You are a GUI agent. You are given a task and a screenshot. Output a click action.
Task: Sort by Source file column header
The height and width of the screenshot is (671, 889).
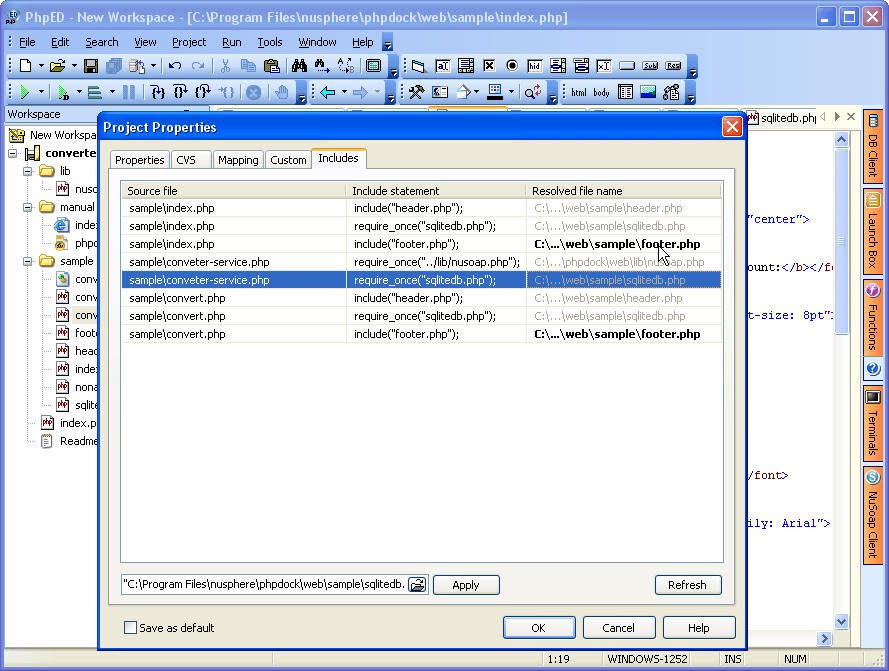(x=233, y=191)
